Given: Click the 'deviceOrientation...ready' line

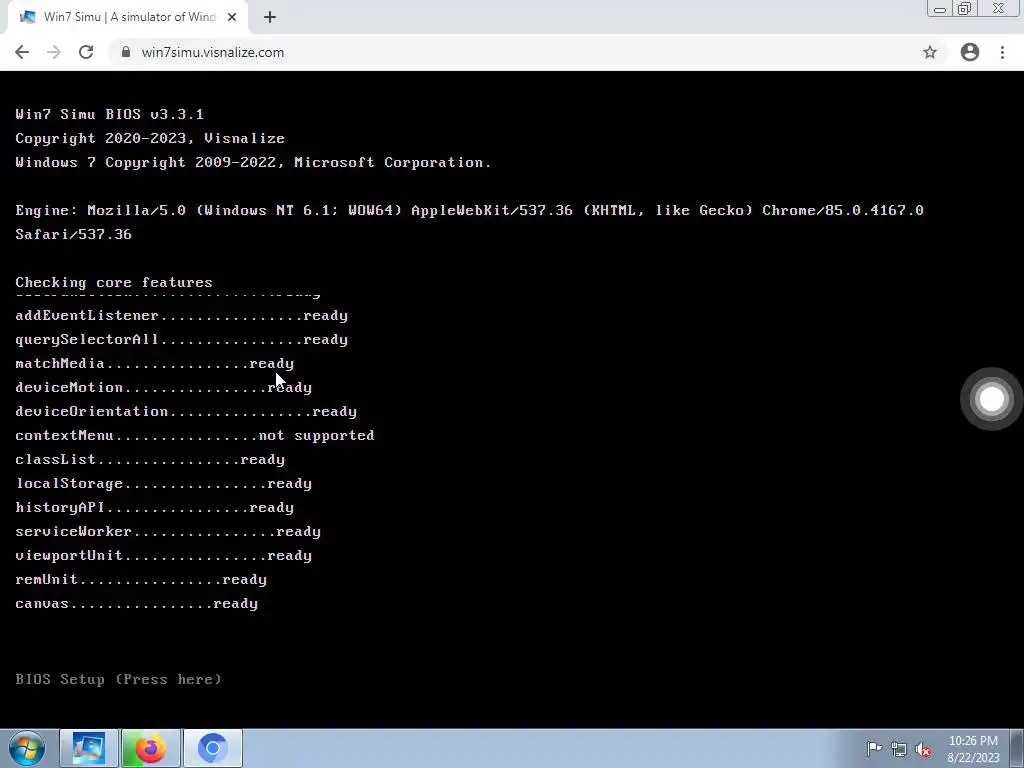Looking at the screenshot, I should (x=186, y=411).
